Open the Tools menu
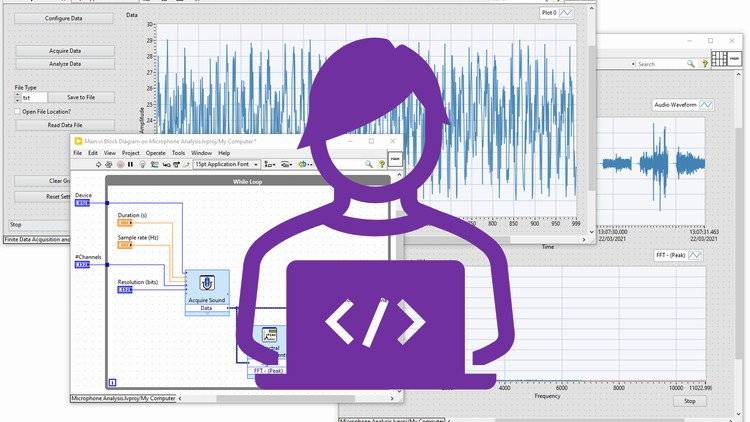This screenshot has width=750, height=422. tap(178, 153)
